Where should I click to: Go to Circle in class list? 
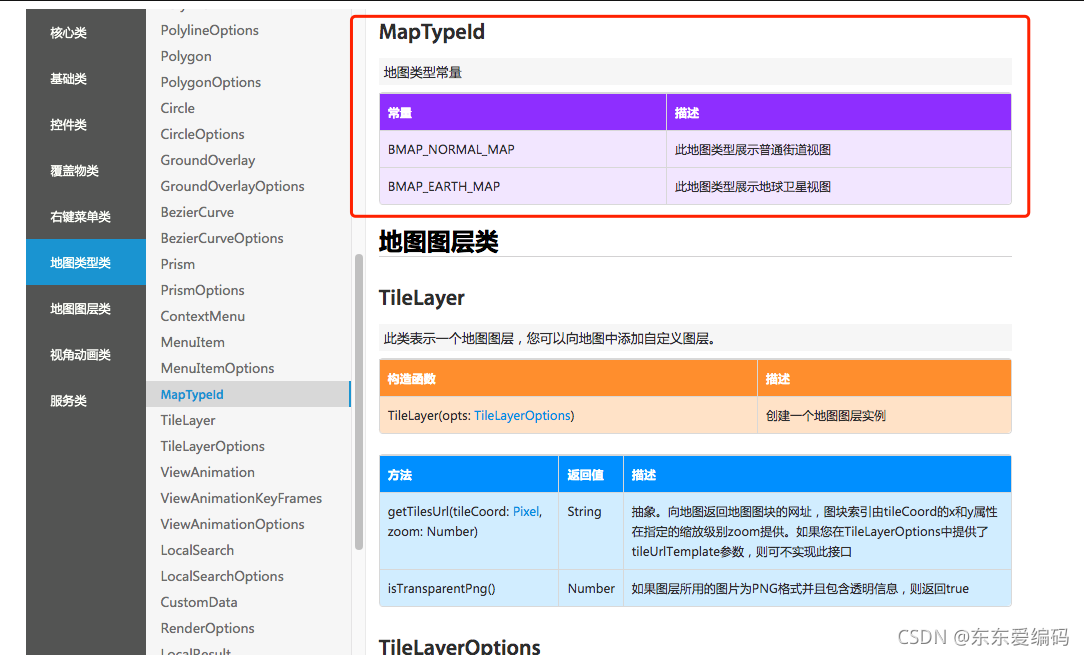point(178,108)
